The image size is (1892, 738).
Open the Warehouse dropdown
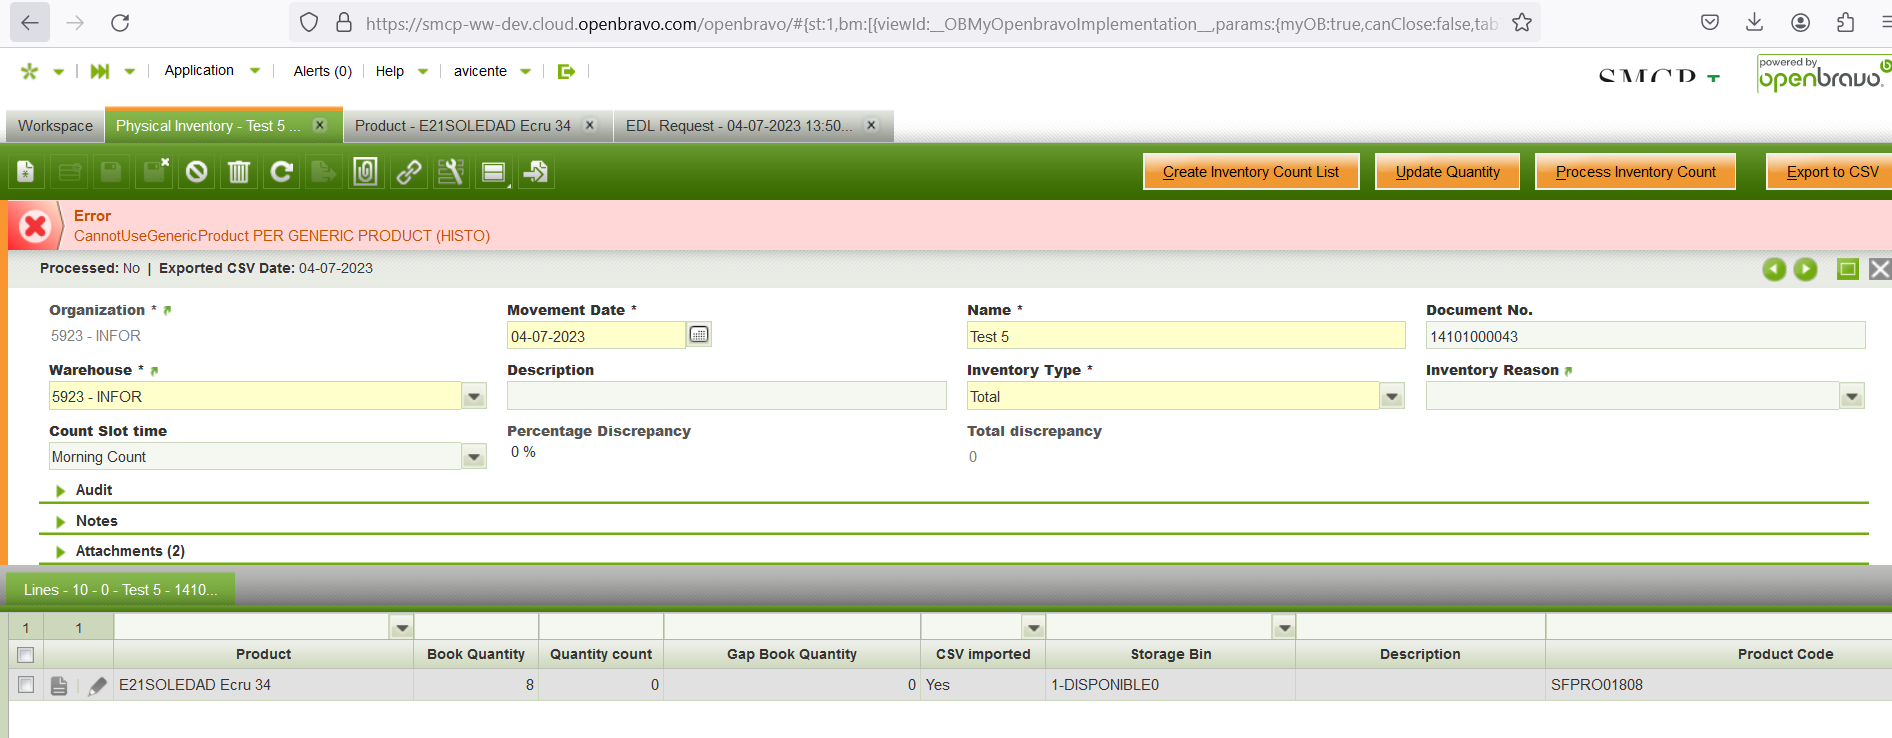click(x=474, y=397)
